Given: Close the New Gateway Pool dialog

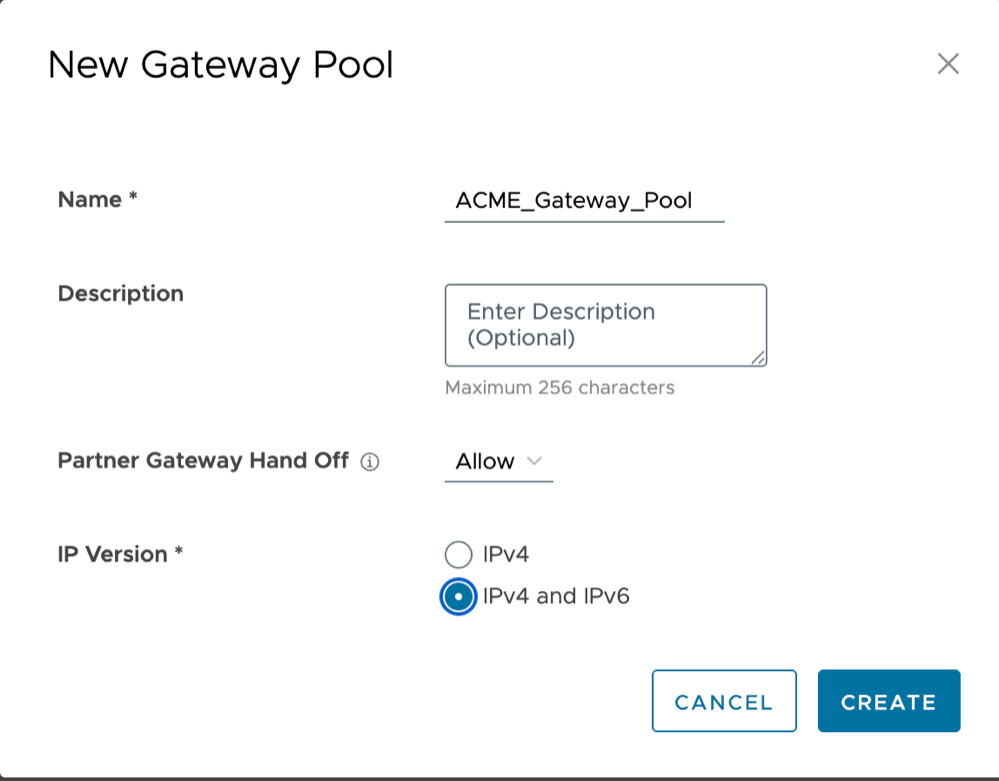Looking at the screenshot, I should [x=948, y=64].
